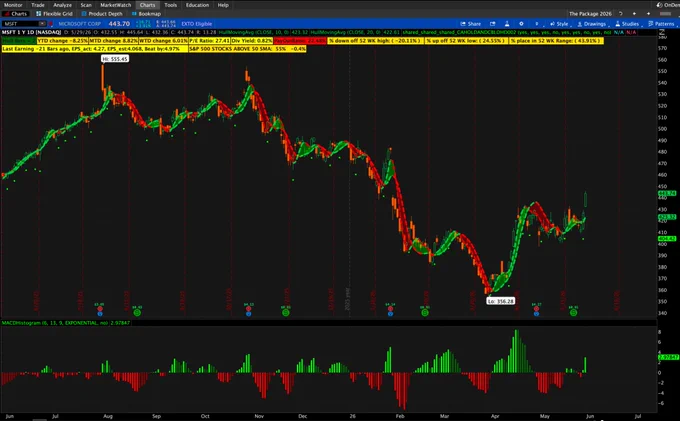This screenshot has height=421, width=680.
Task: Click the MICROSOFT CORP company name
Action: point(80,24)
